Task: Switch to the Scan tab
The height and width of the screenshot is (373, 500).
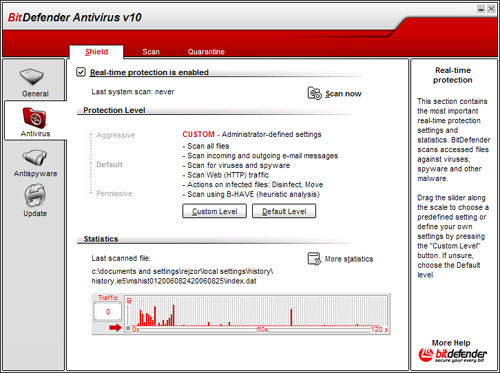Action: pyautogui.click(x=151, y=52)
